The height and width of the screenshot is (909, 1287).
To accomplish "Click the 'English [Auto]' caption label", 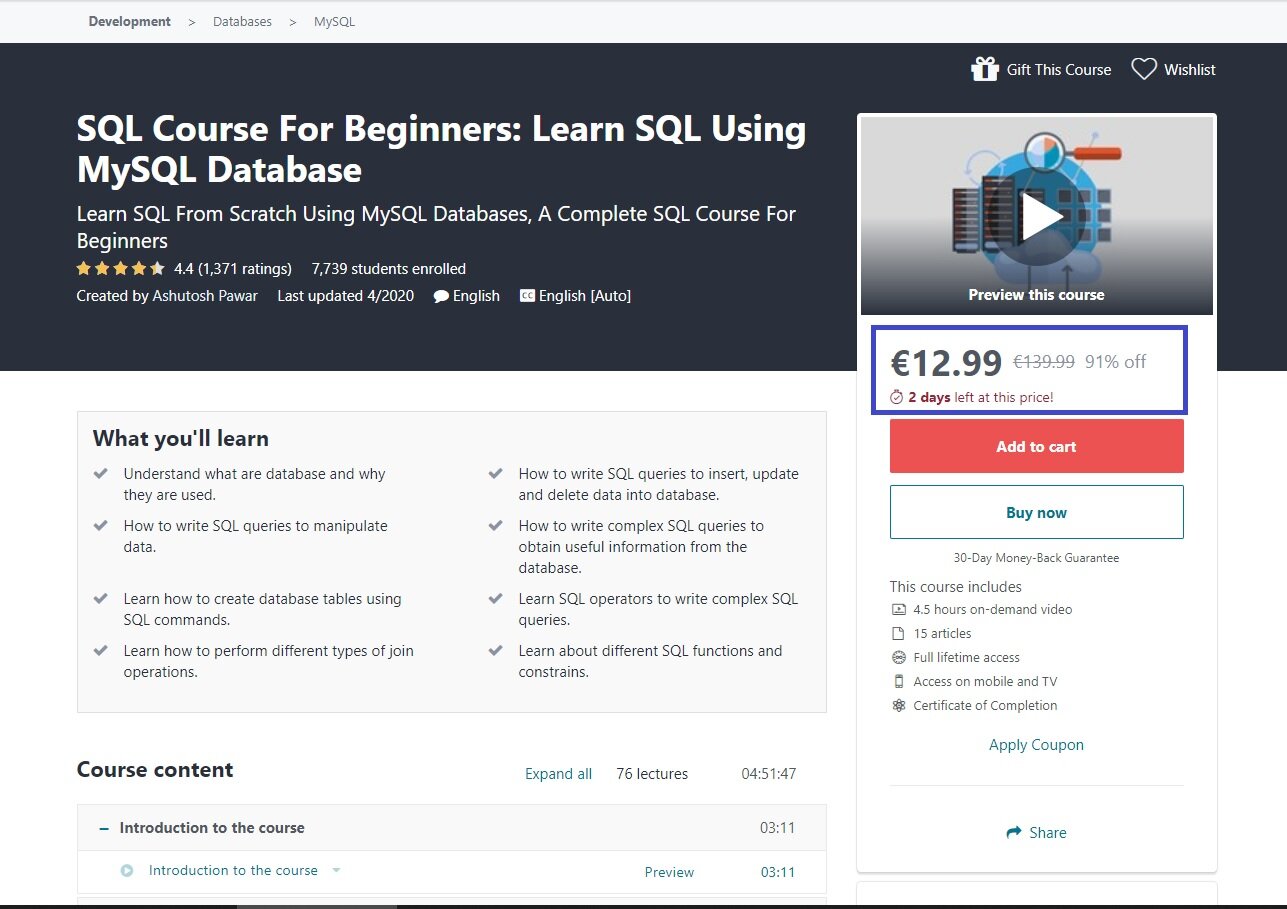I will tap(585, 296).
